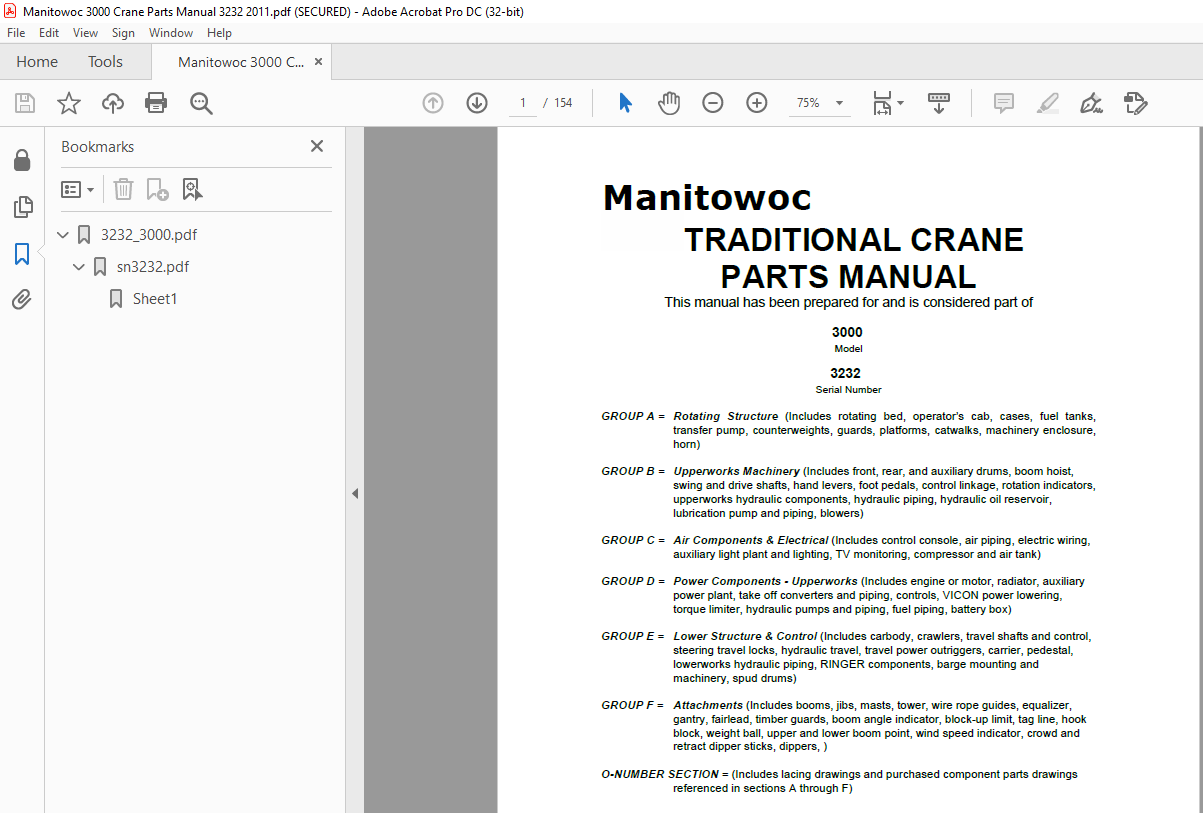
Task: Click the find current bookmark icon
Action: pos(192,189)
